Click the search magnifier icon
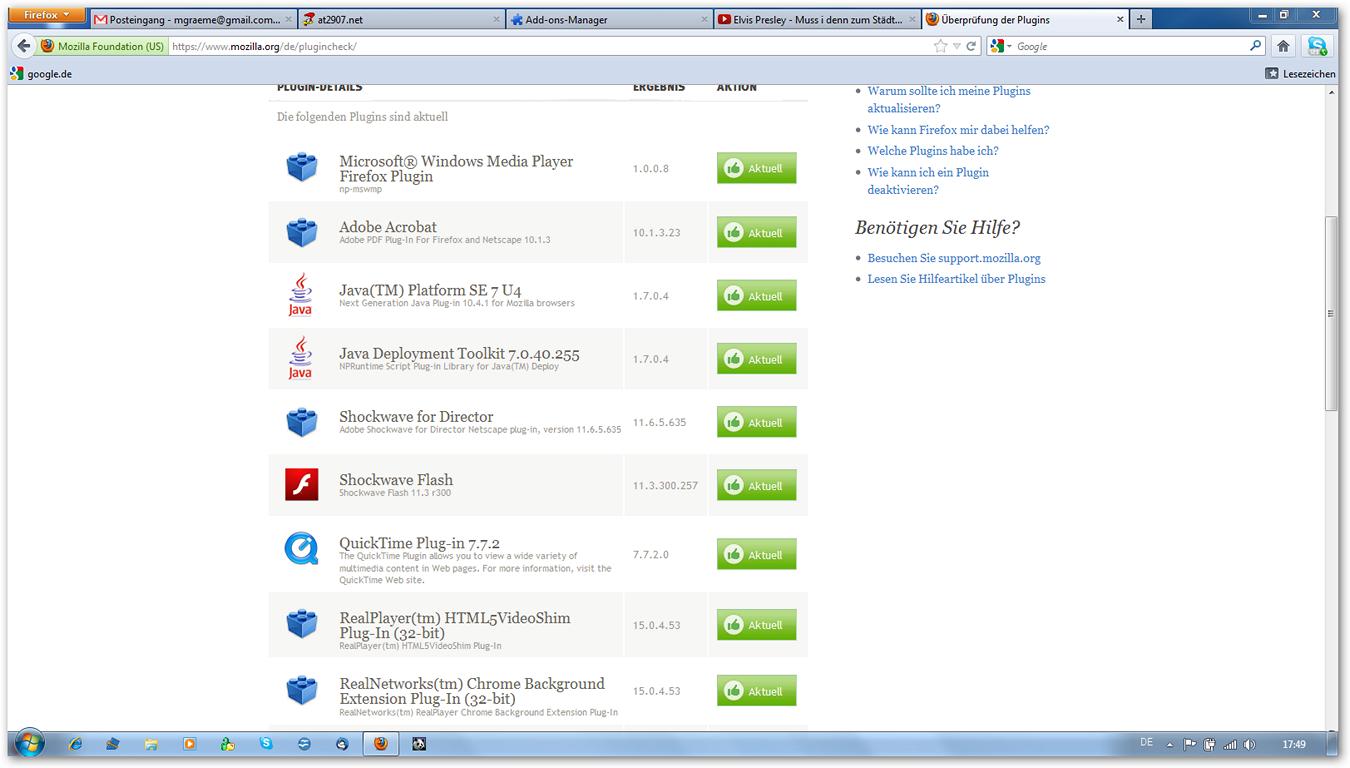Viewport: 1350px width, 768px height. click(x=1256, y=46)
